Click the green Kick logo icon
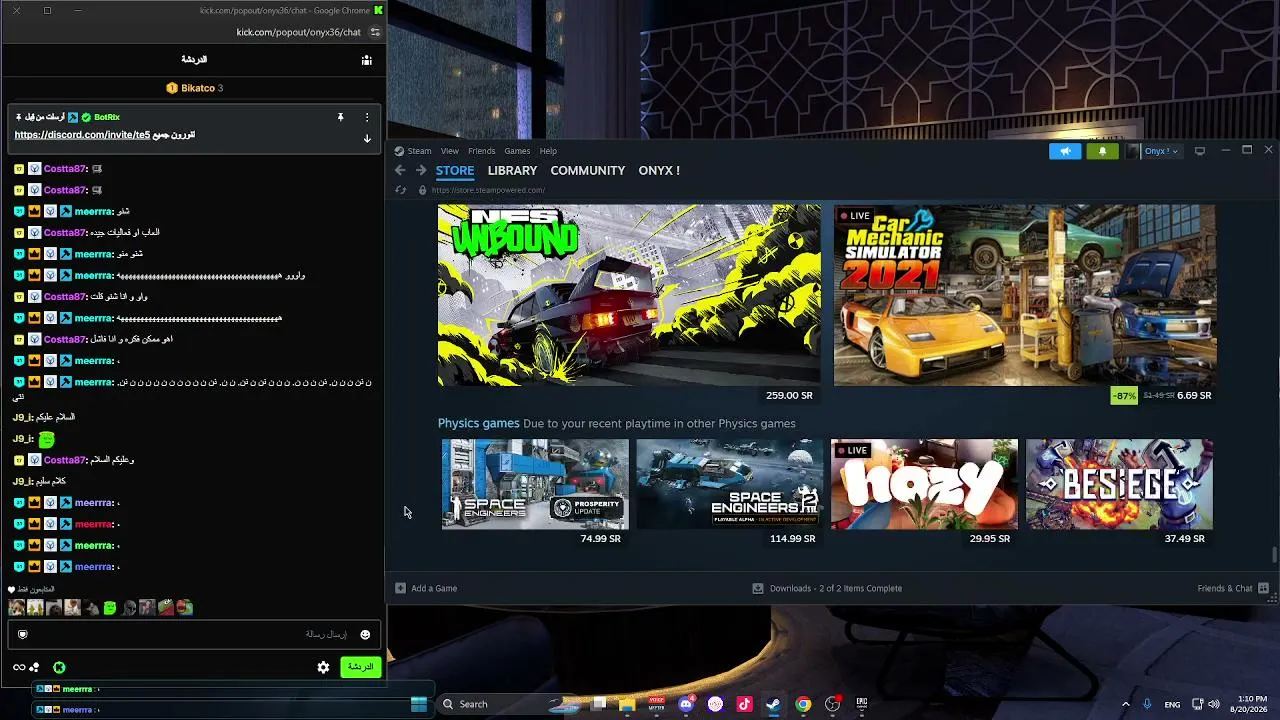Screen dimensions: 1280x720 59,667
